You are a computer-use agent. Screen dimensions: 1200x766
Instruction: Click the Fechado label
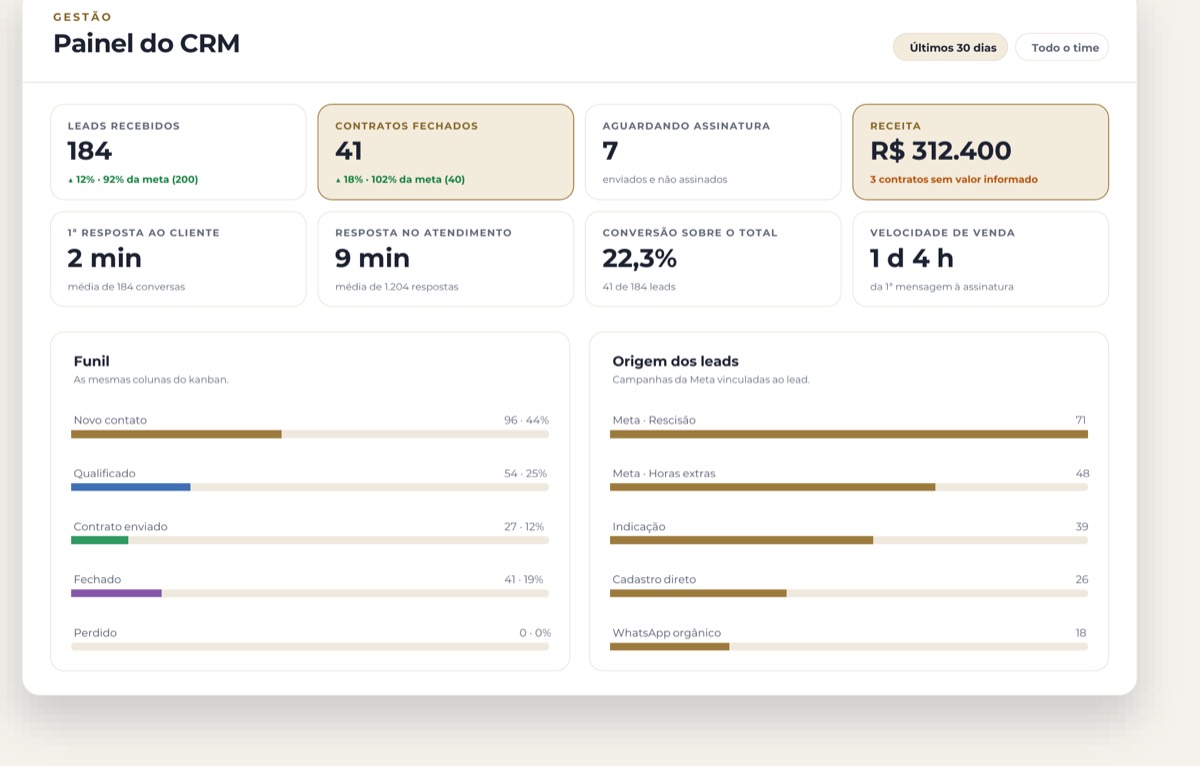click(x=97, y=579)
